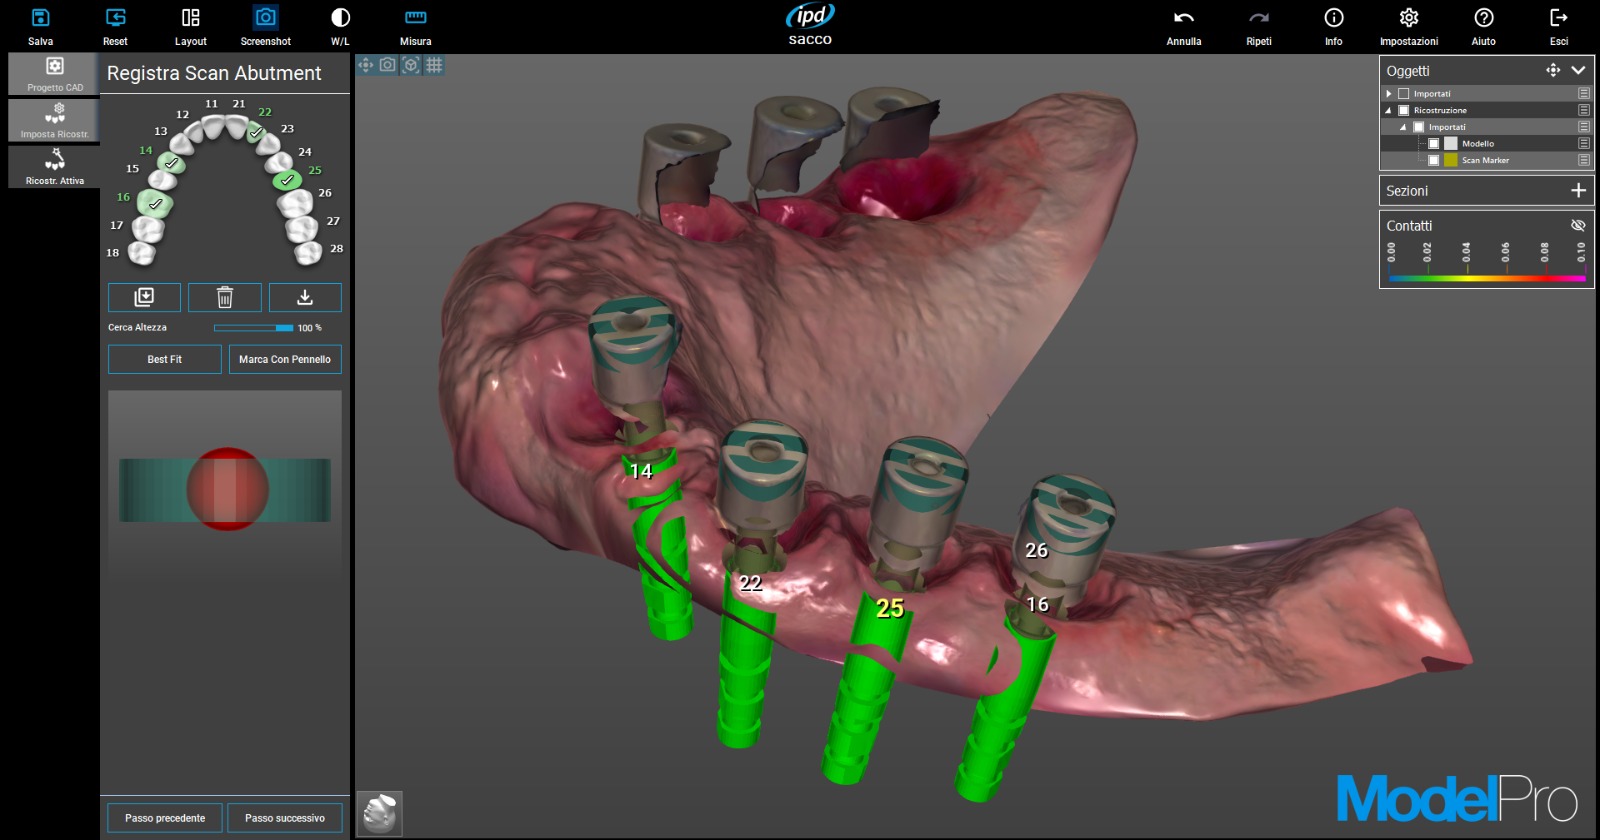Click the 3D cube view icon in viewport toolbar
Image resolution: width=1600 pixels, height=840 pixels.
click(x=411, y=65)
